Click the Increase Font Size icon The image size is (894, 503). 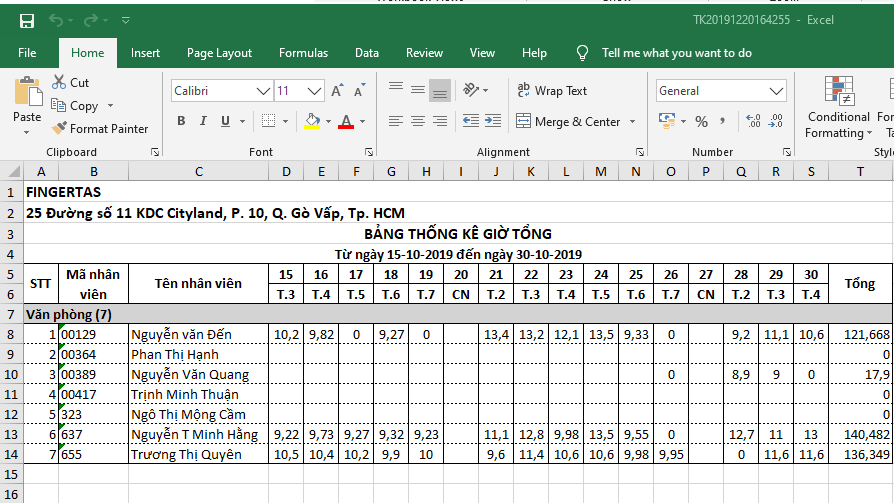(x=337, y=91)
